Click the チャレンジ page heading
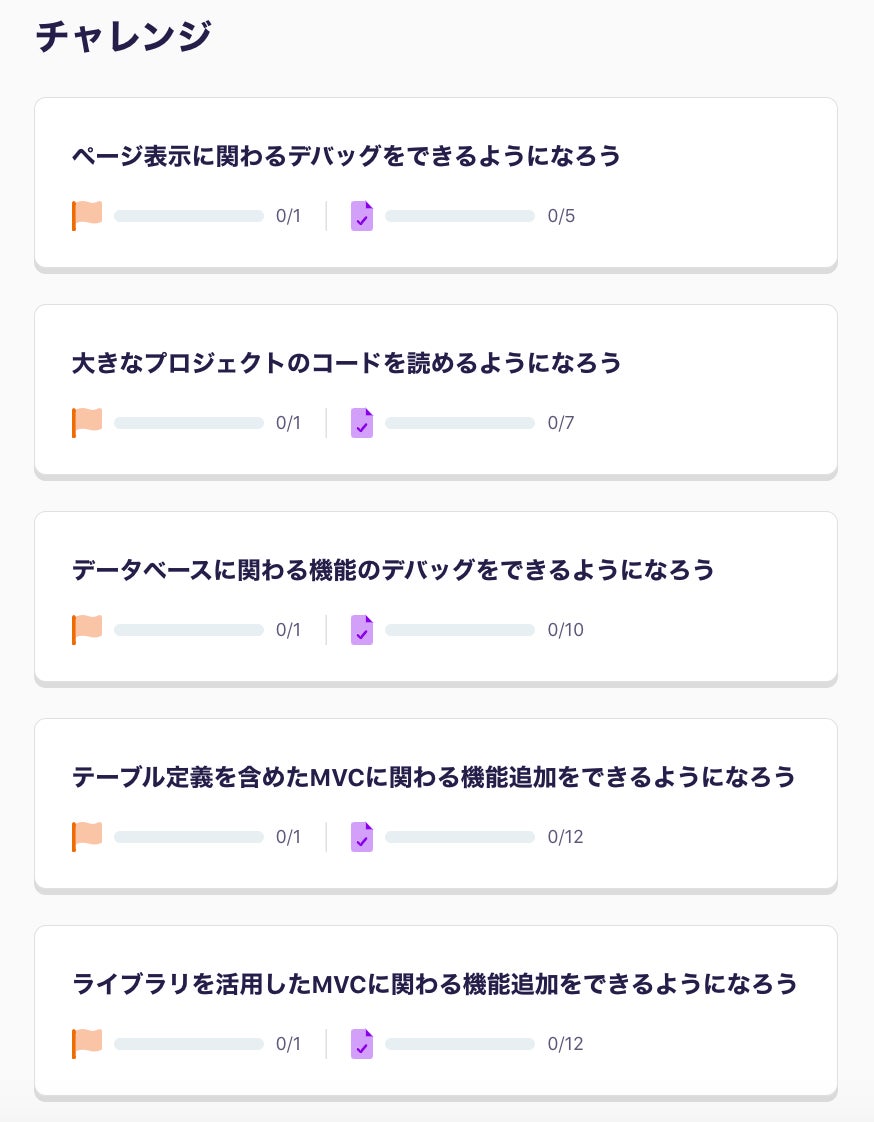Screen dimensions: 874x1122 pyautogui.click(x=124, y=37)
